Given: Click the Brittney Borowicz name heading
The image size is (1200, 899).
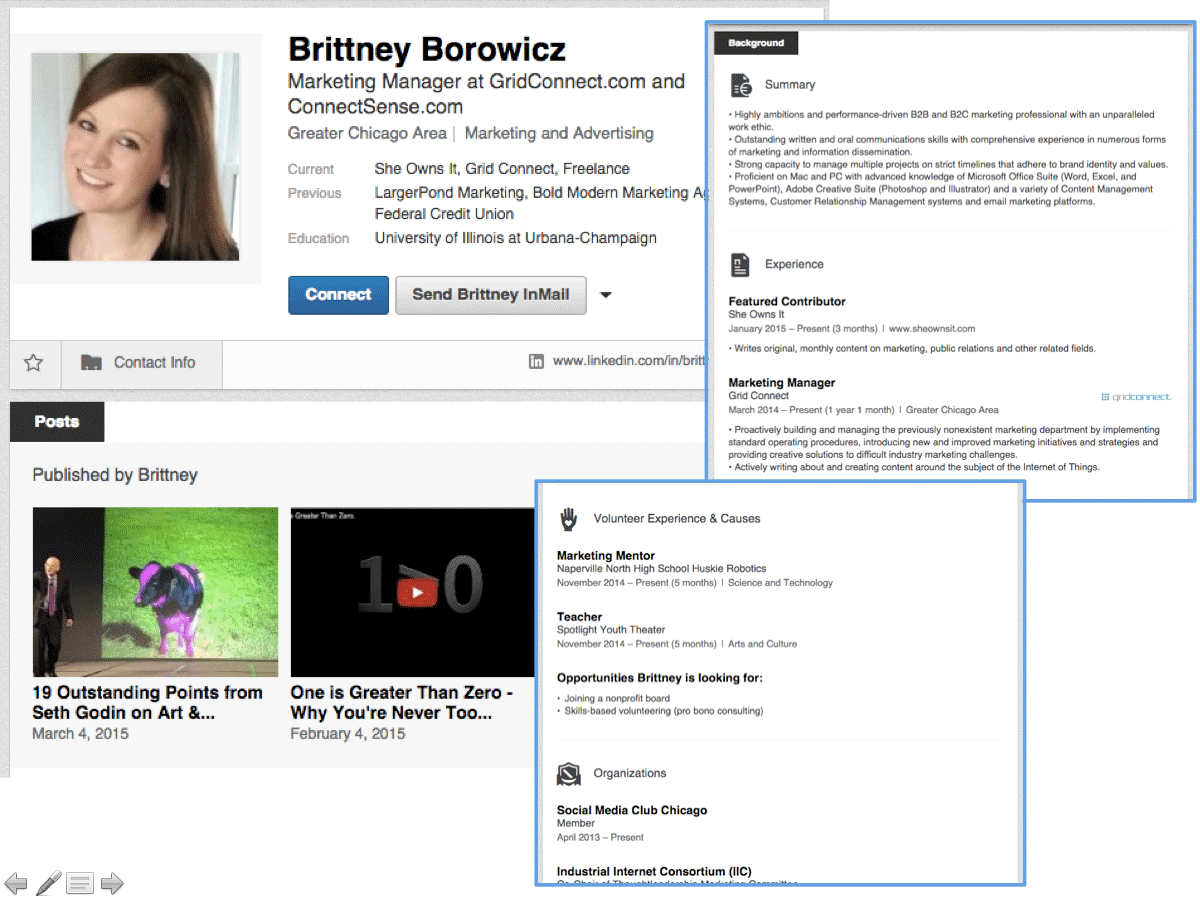Looking at the screenshot, I should [x=427, y=49].
